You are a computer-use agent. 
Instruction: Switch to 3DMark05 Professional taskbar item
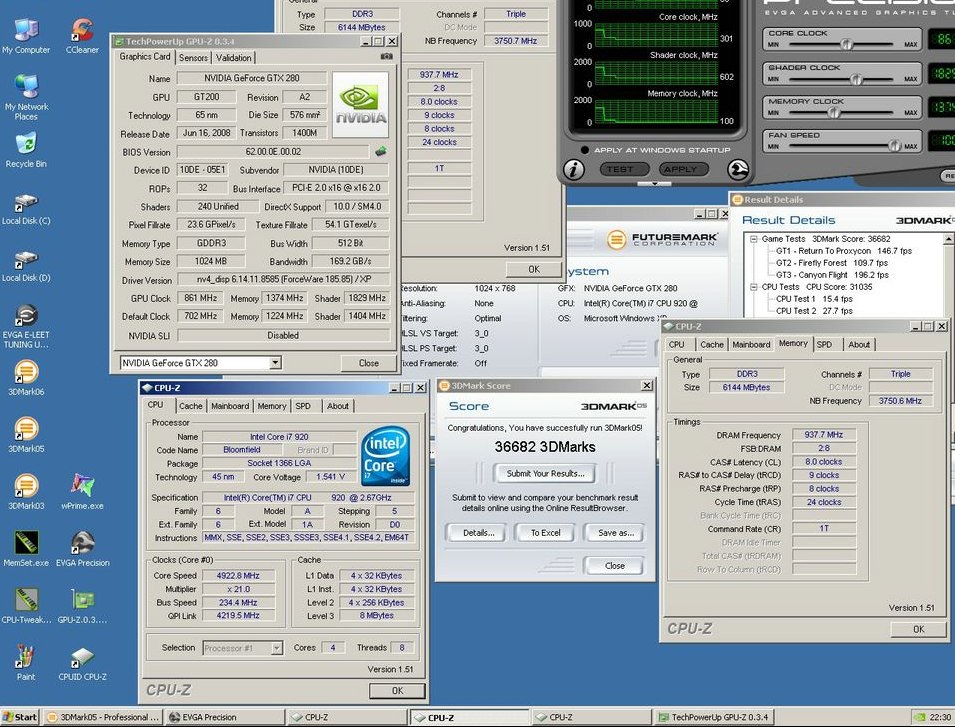pos(104,717)
